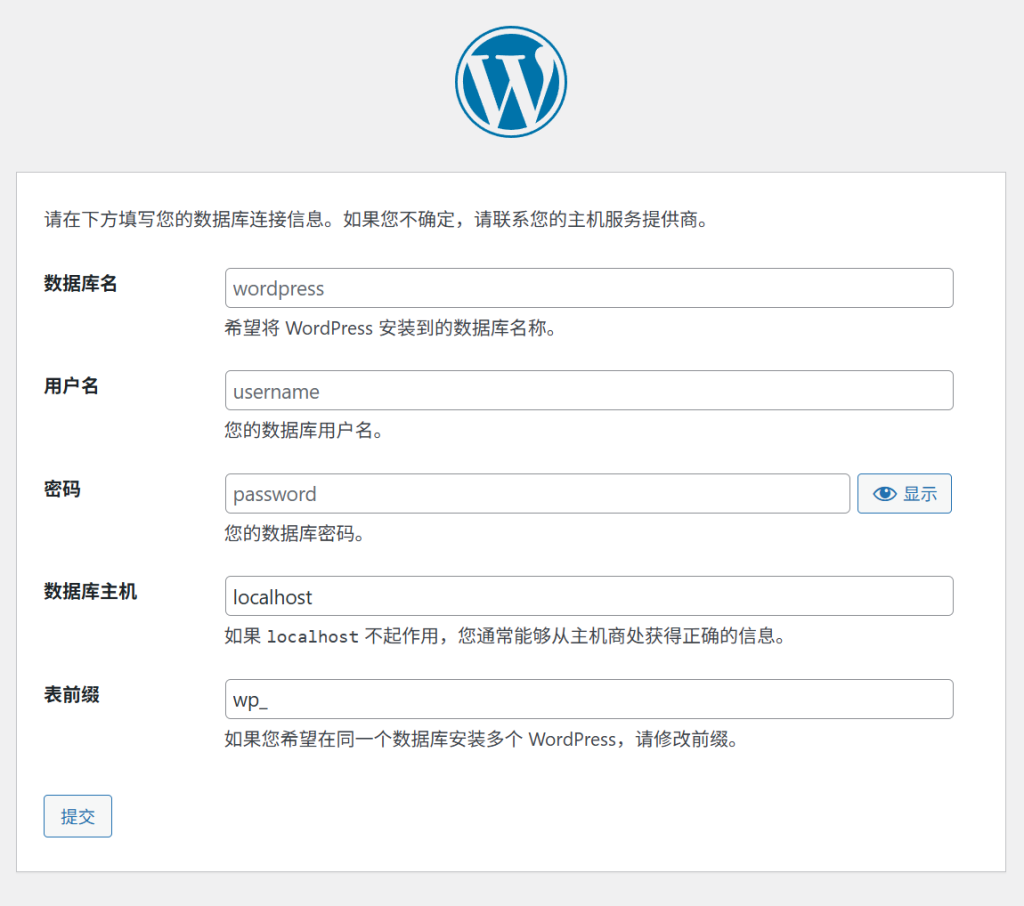1024x906 pixels.
Task: Click the 表前缀 field label
Action: coord(72,695)
